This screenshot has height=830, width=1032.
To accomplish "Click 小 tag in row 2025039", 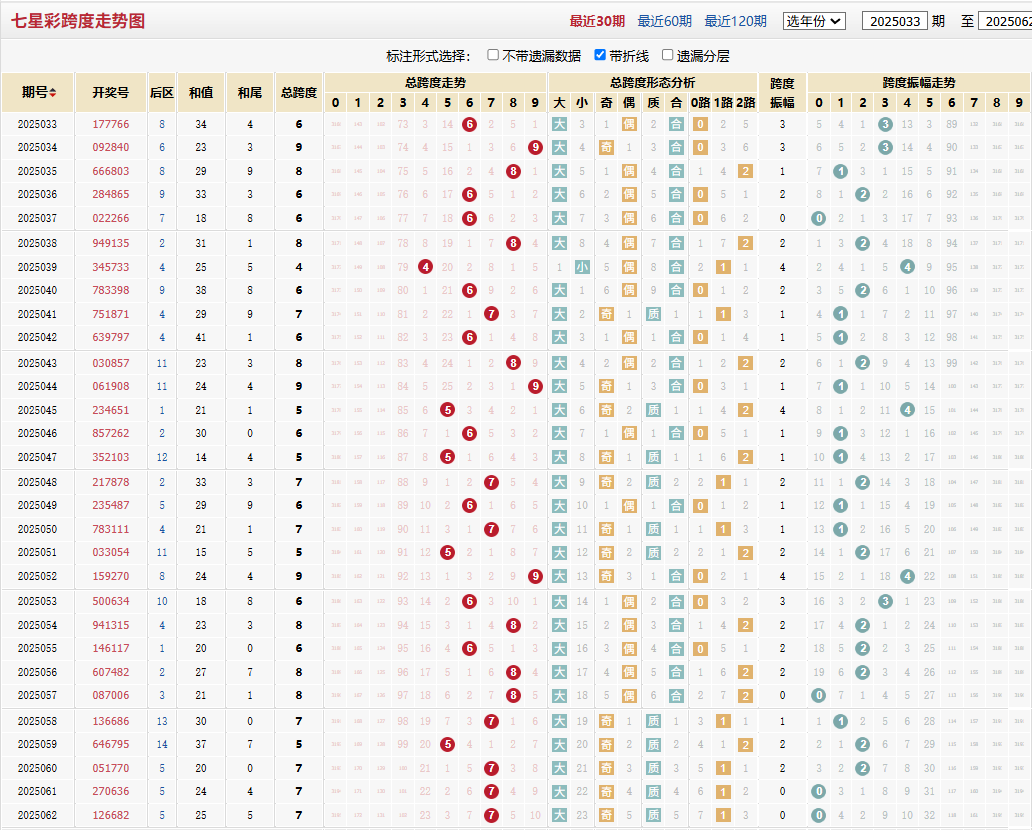I will tap(582, 267).
